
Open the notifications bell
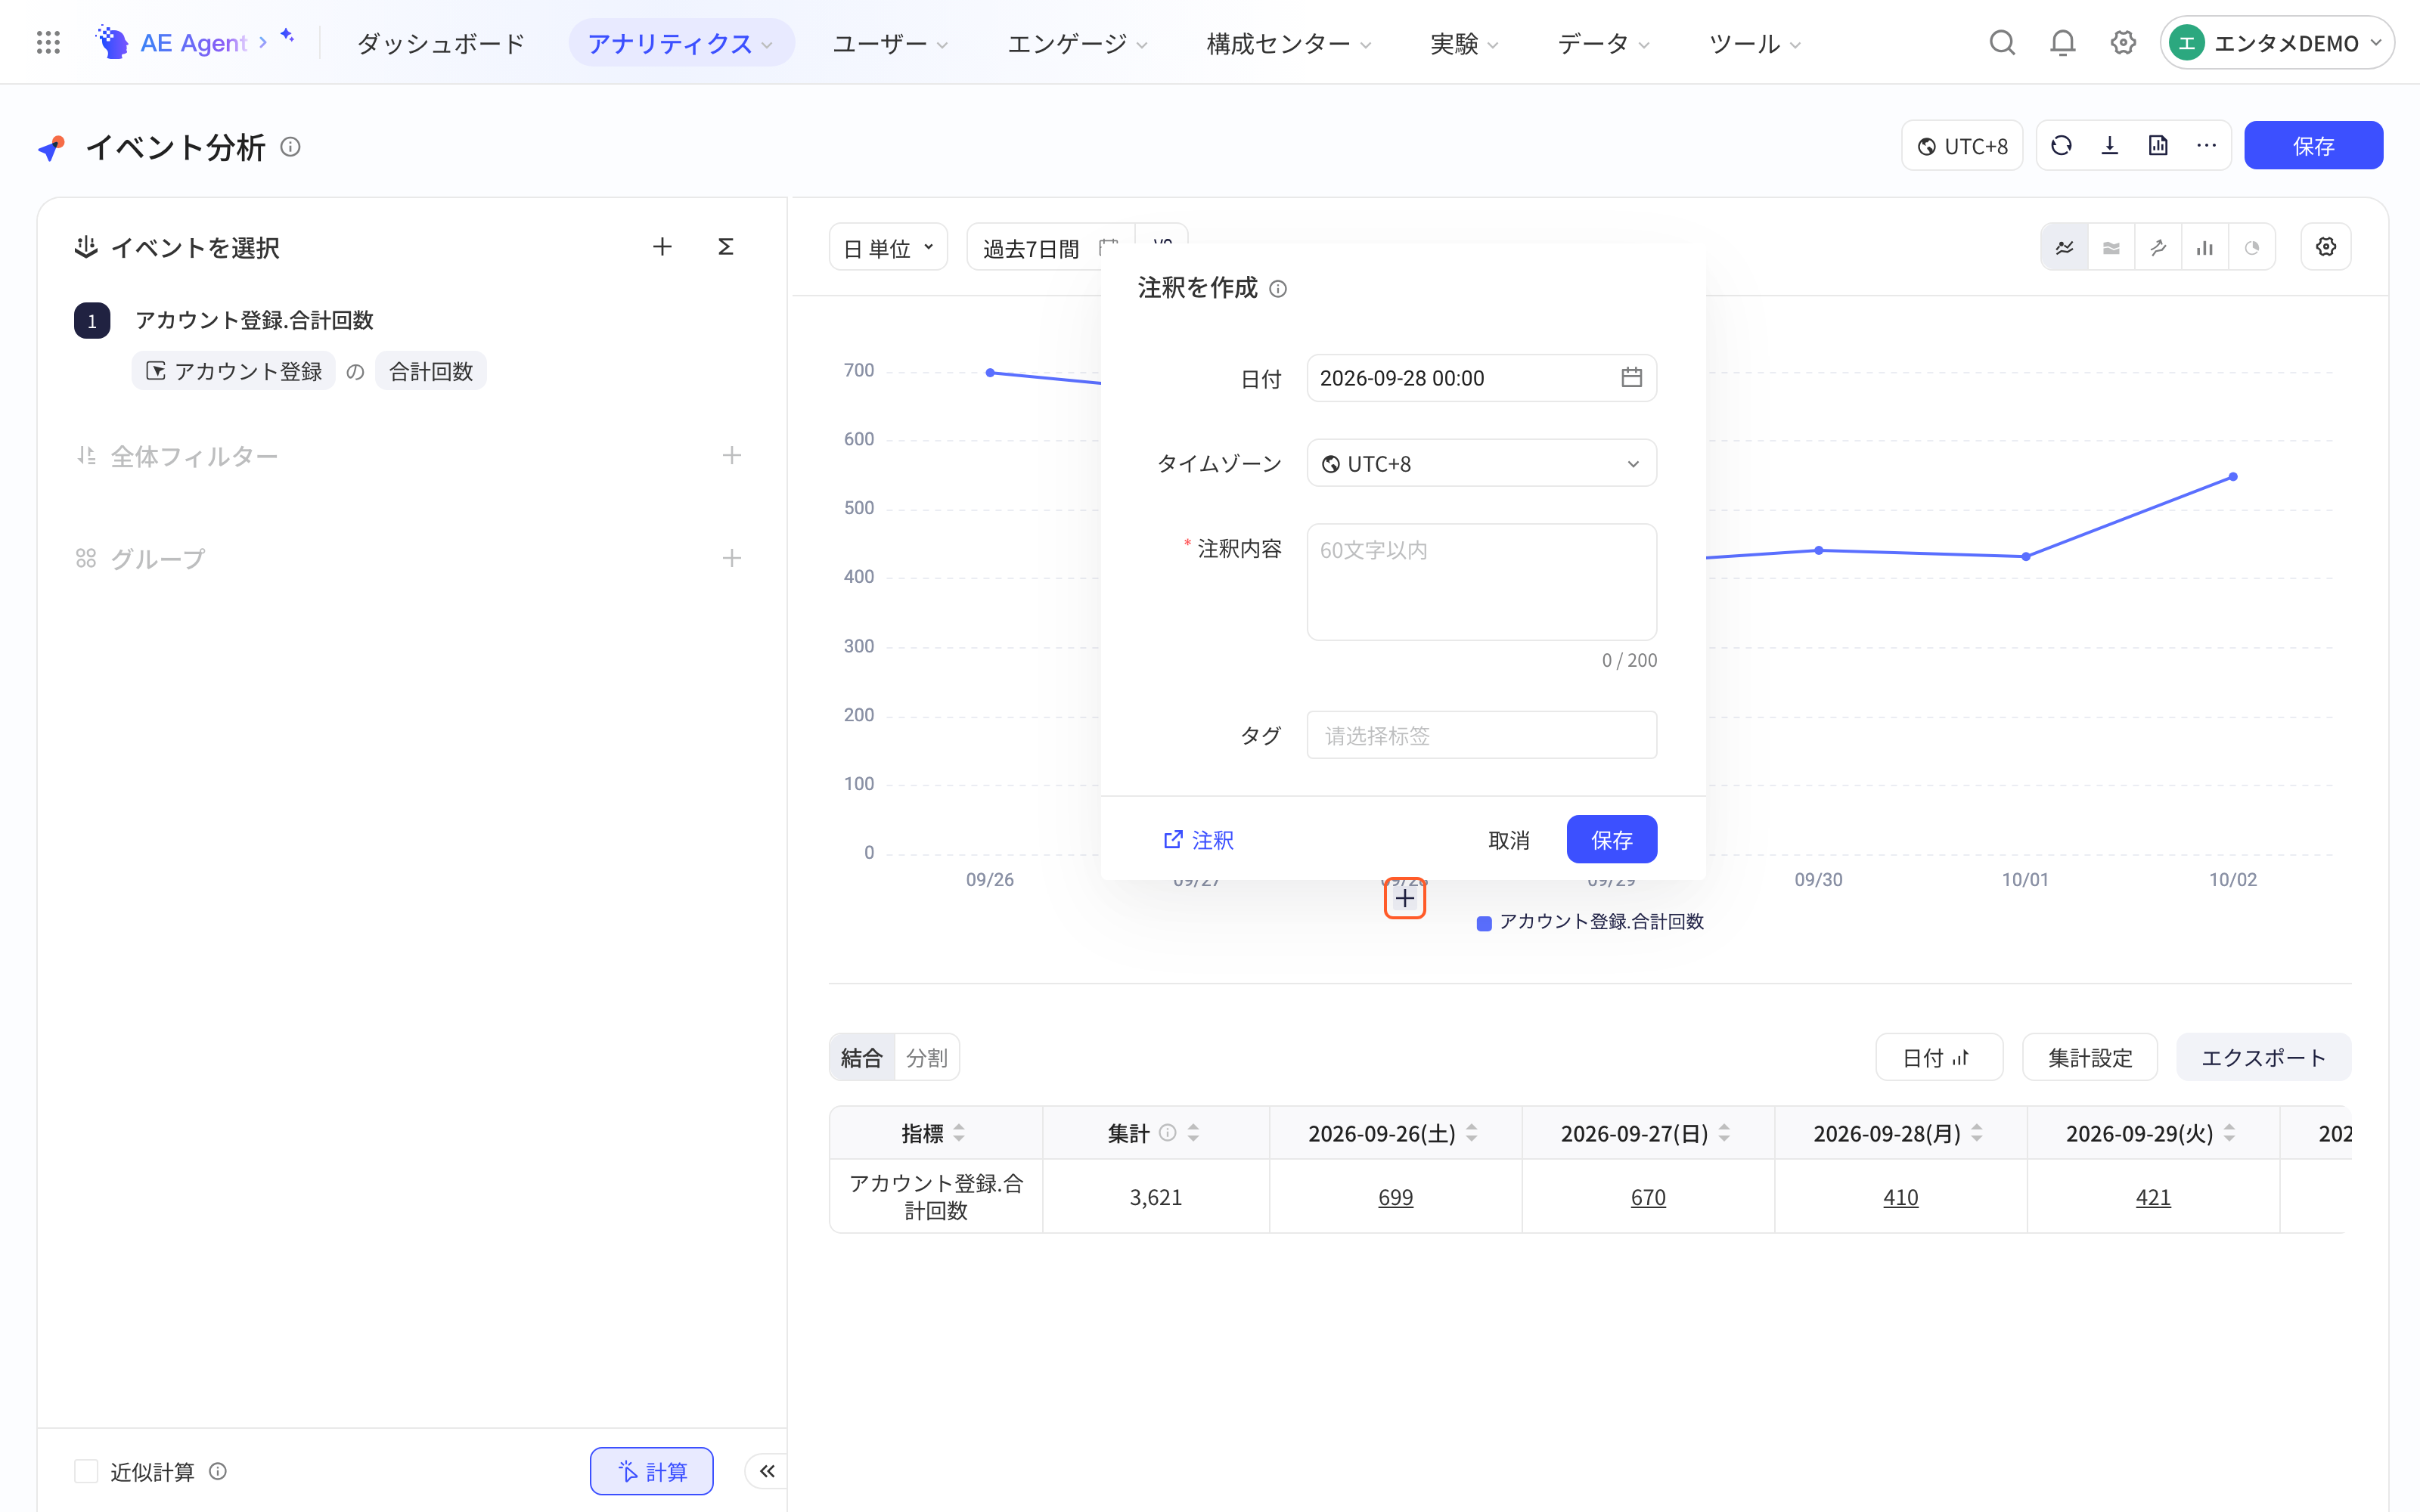pos(2062,43)
